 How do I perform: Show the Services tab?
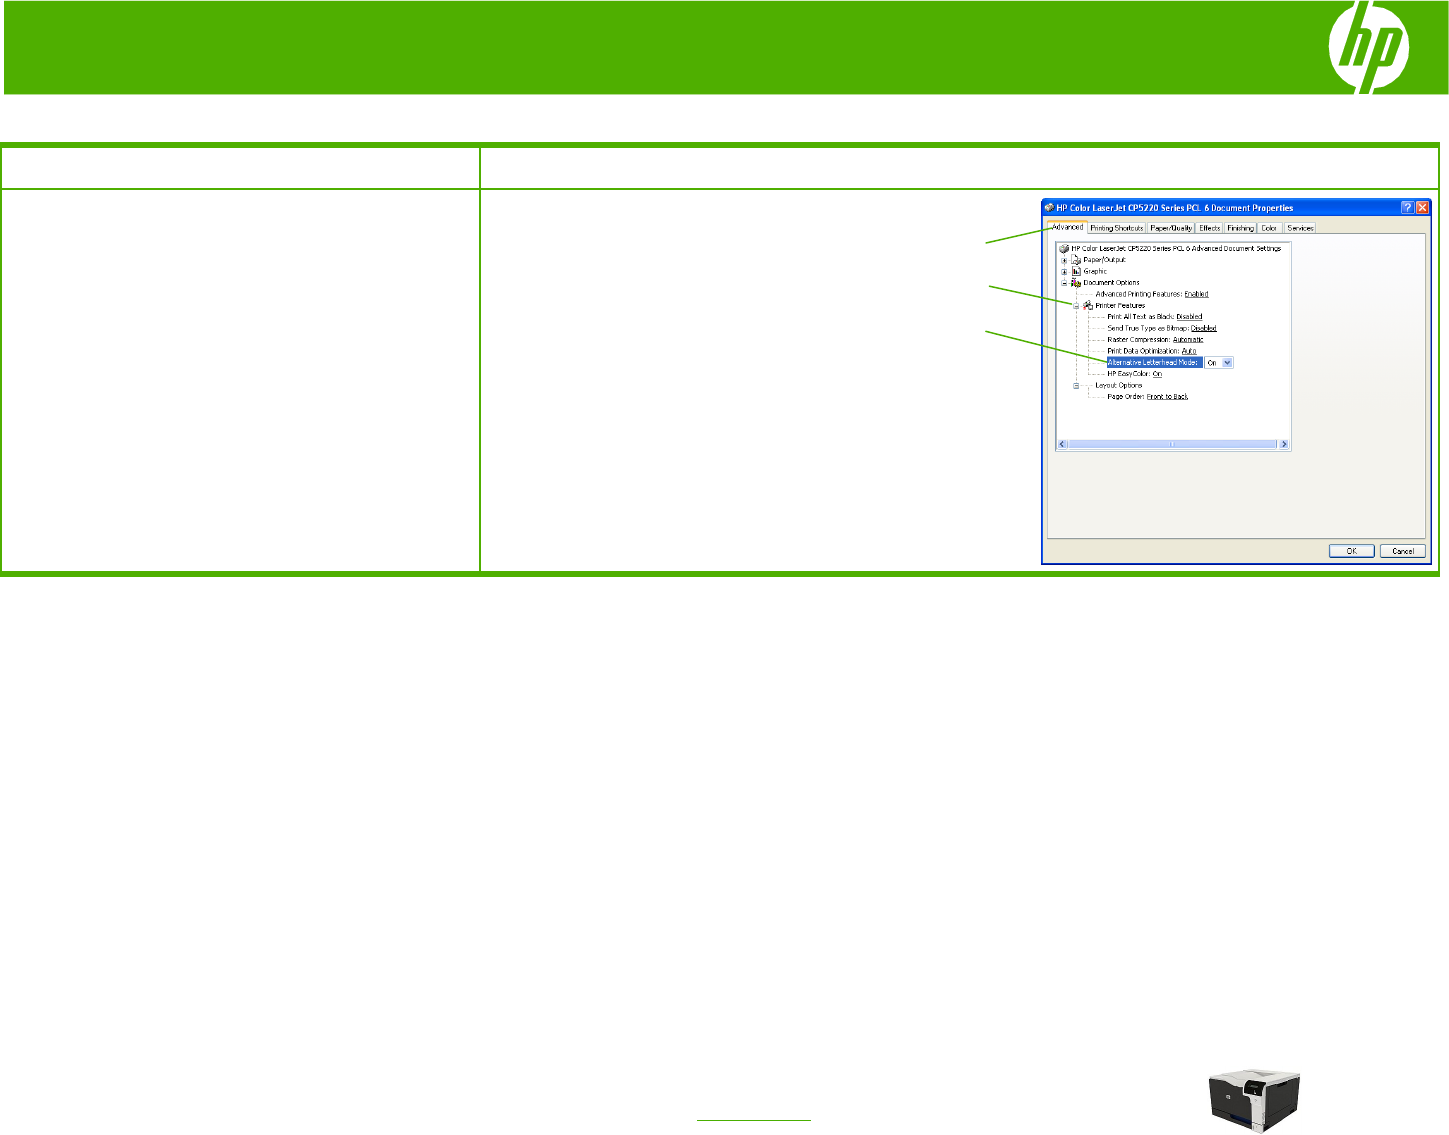tap(1300, 228)
